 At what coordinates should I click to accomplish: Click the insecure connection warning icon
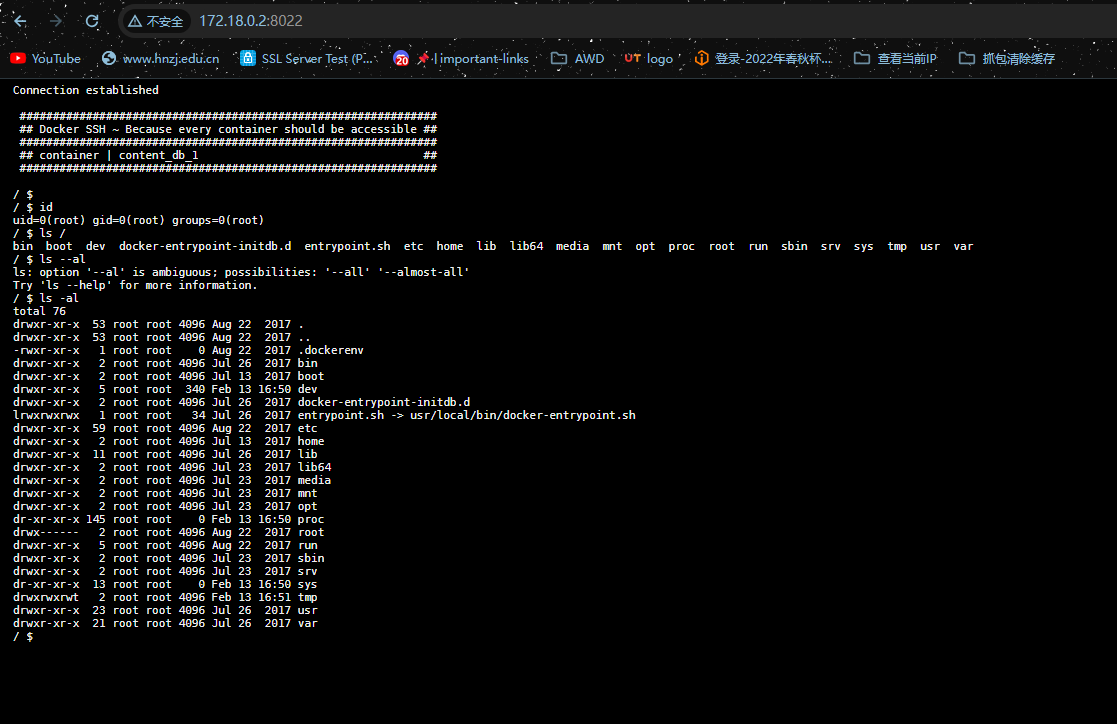[135, 21]
